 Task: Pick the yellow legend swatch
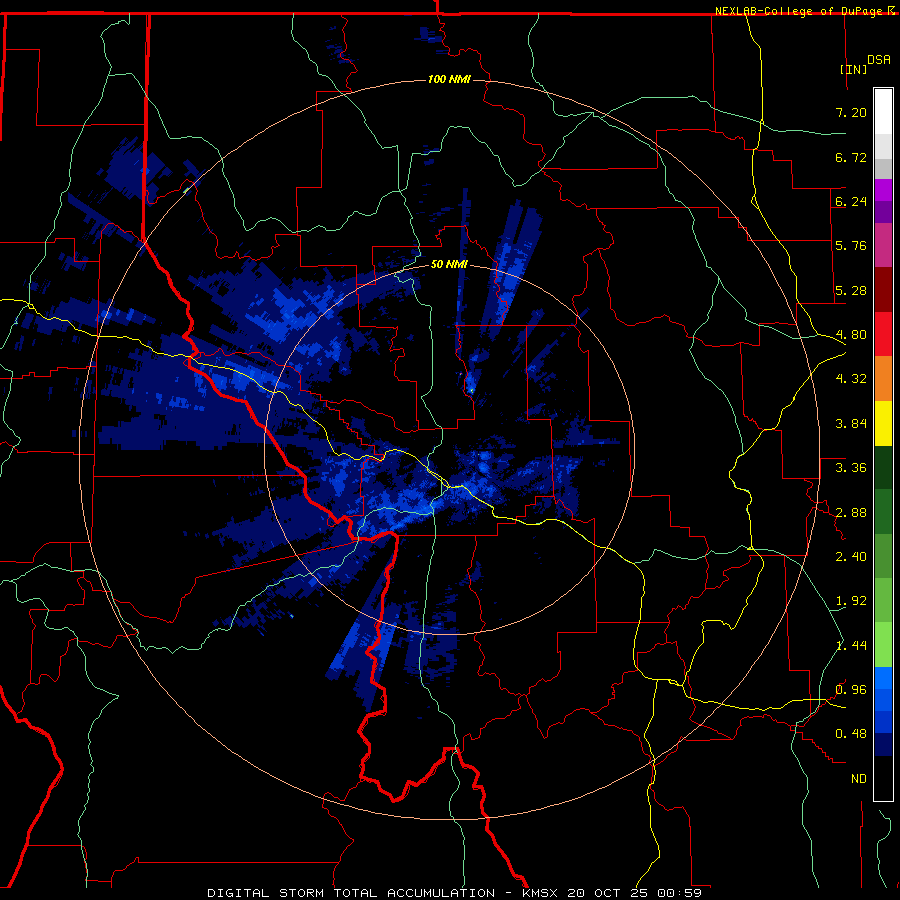pyautogui.click(x=883, y=423)
